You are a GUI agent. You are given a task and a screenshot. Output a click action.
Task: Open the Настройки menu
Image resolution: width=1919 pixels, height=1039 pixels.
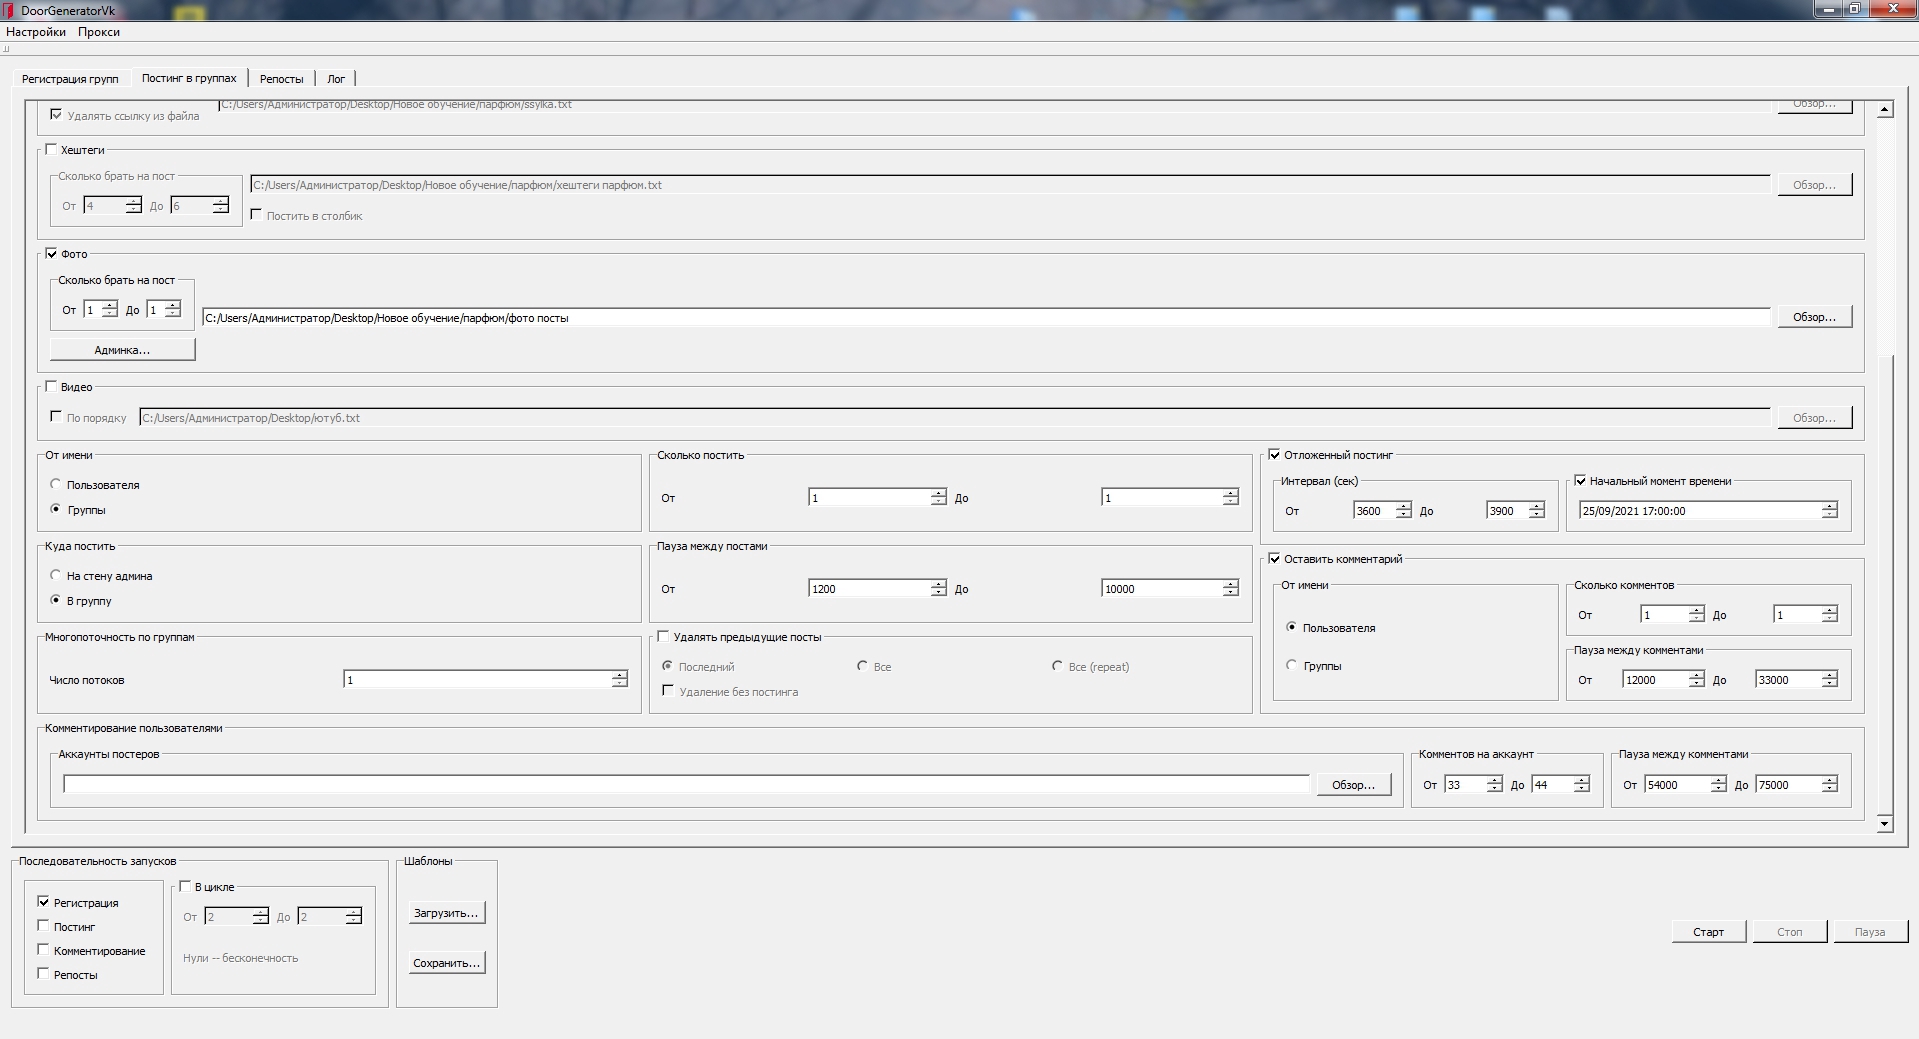(36, 32)
